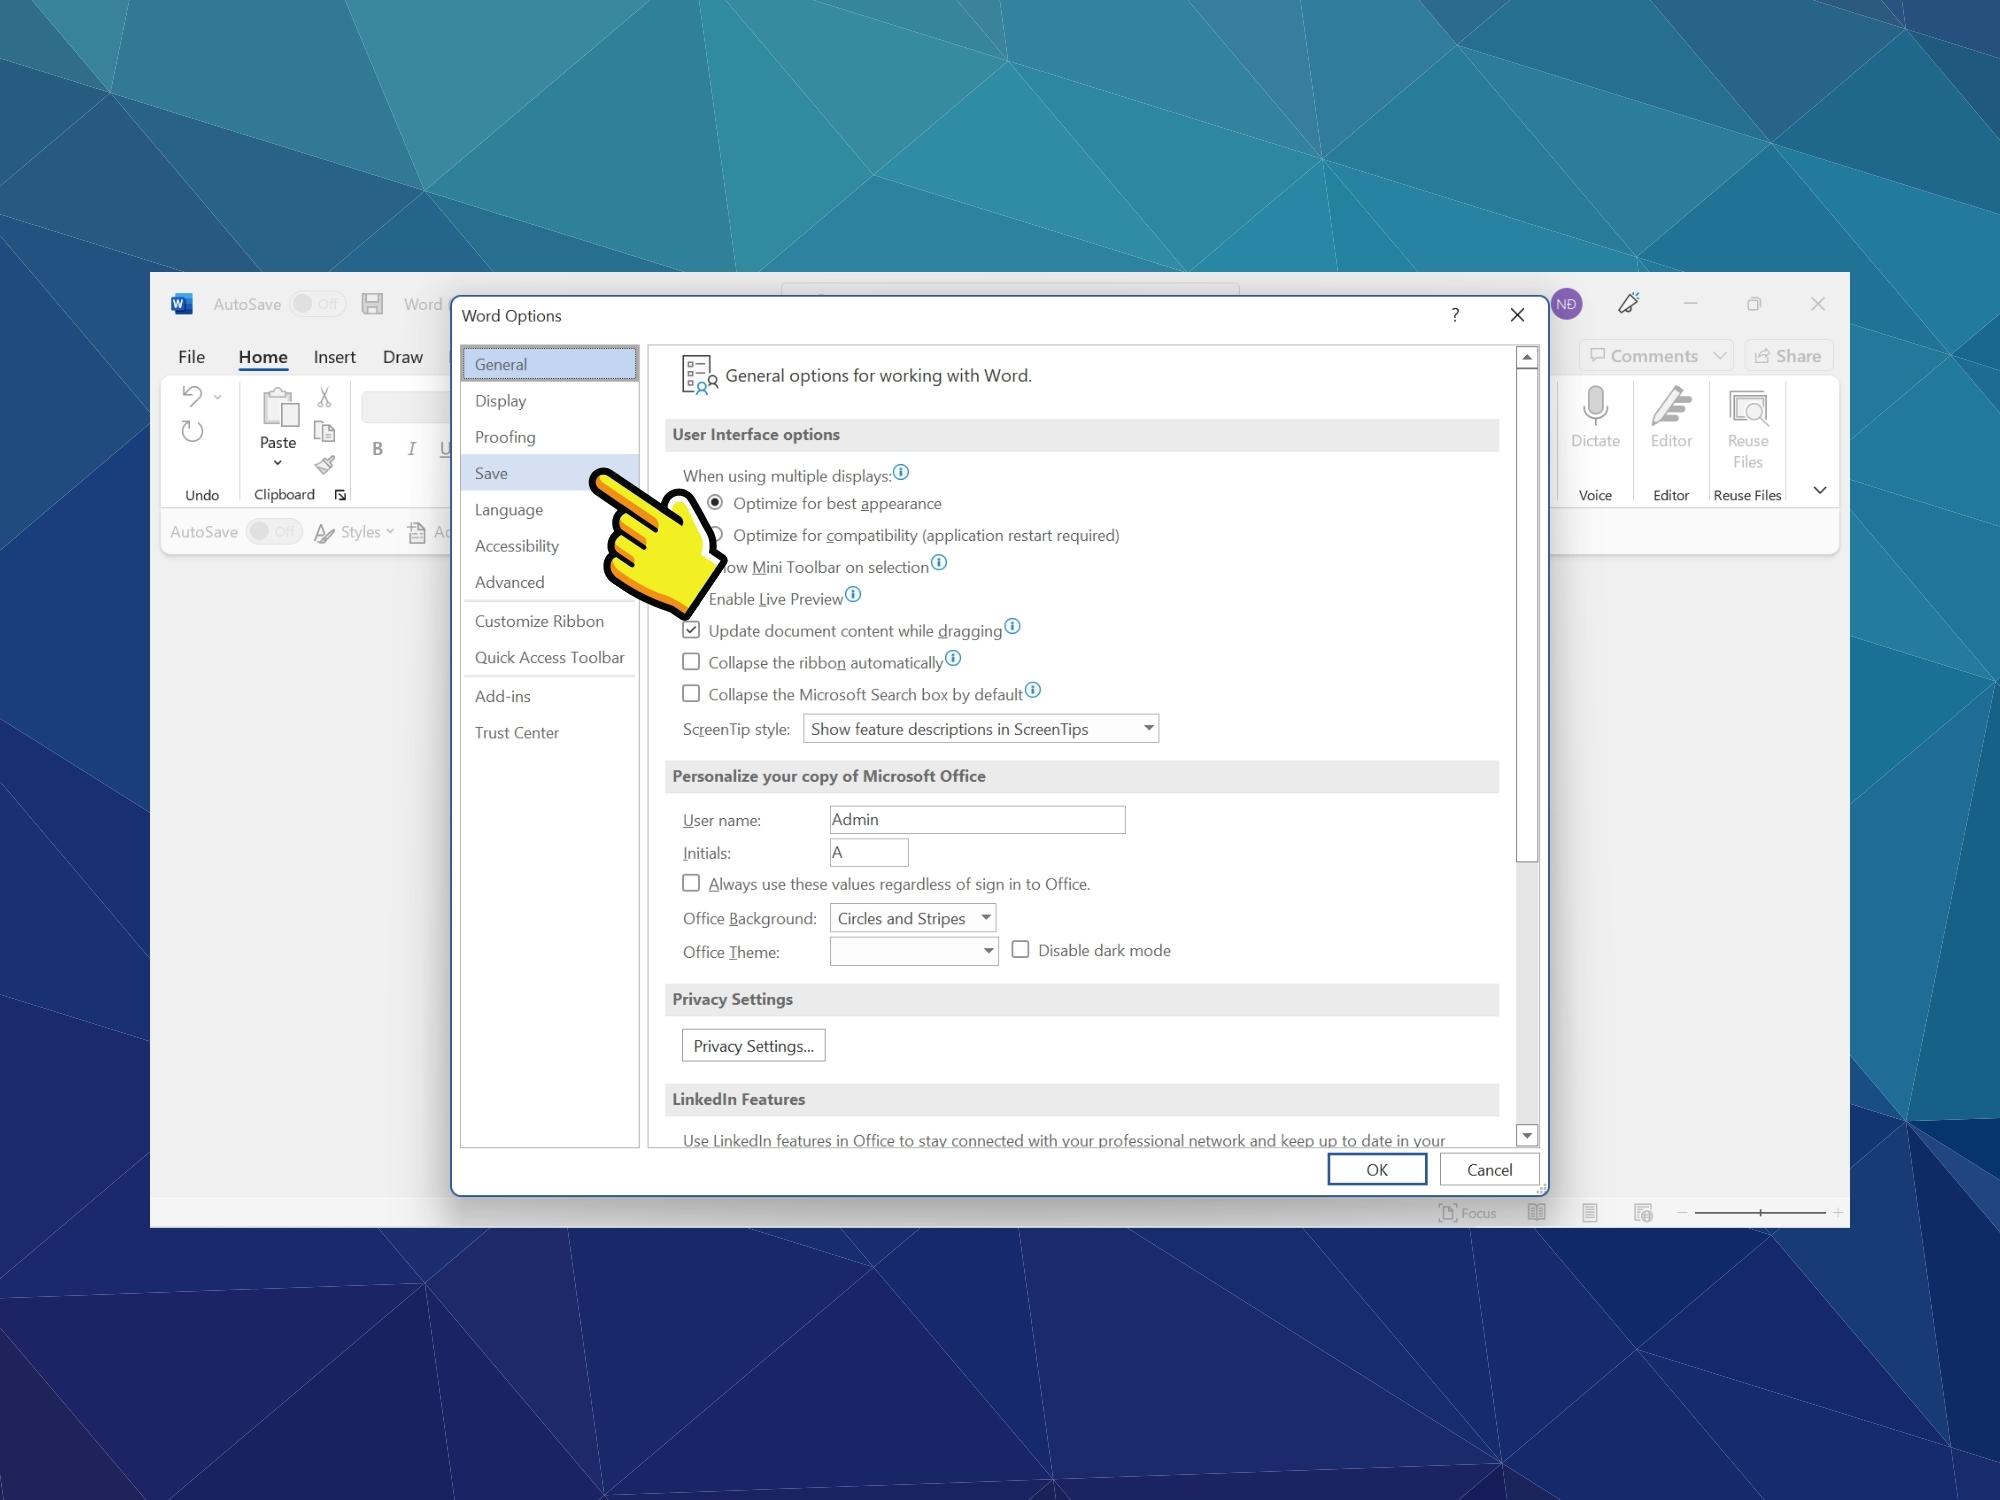
Task: Expand the Office Background dropdown
Action: pyautogui.click(x=984, y=919)
